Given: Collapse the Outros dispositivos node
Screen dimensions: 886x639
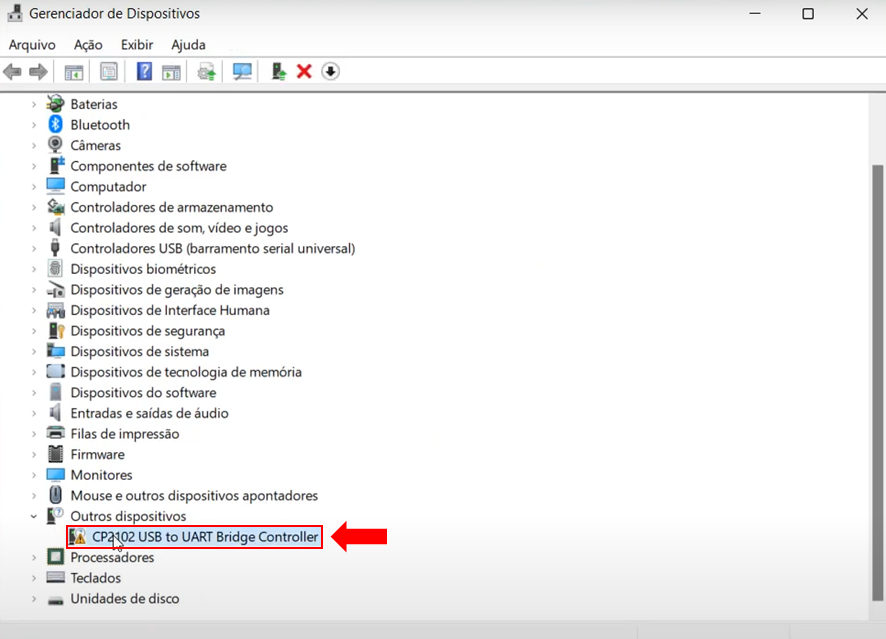Looking at the screenshot, I should coord(34,516).
